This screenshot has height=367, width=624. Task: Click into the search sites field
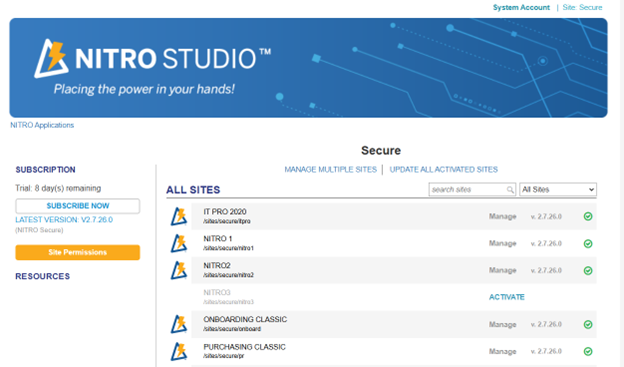tap(468, 189)
